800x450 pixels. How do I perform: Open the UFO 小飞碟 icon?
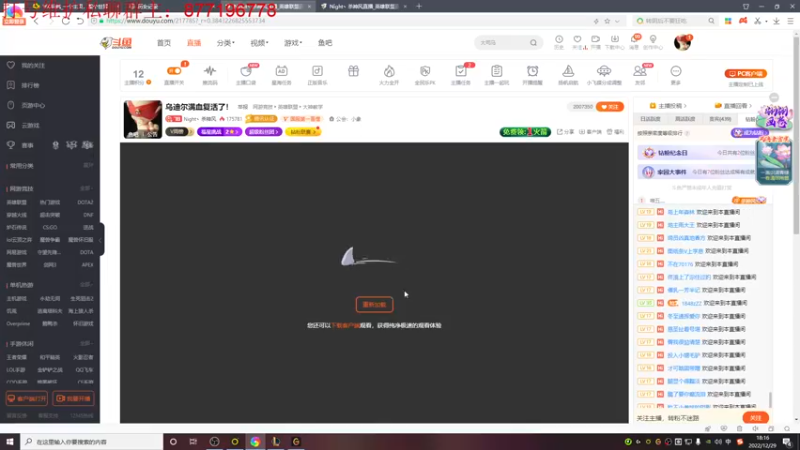[604, 71]
